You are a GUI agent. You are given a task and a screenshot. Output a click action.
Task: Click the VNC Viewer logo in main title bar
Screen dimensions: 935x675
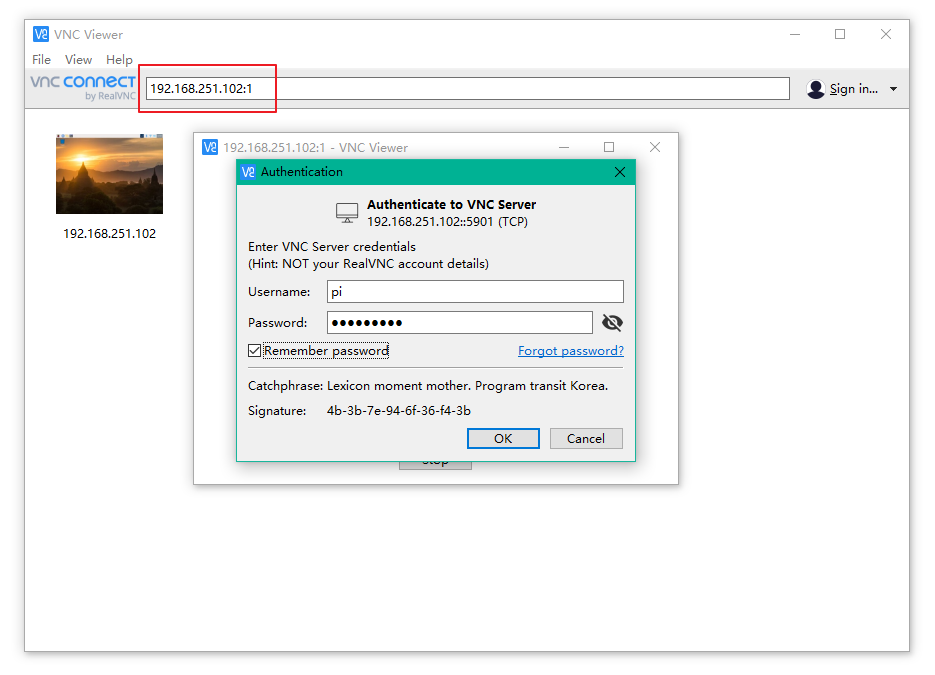click(x=41, y=34)
